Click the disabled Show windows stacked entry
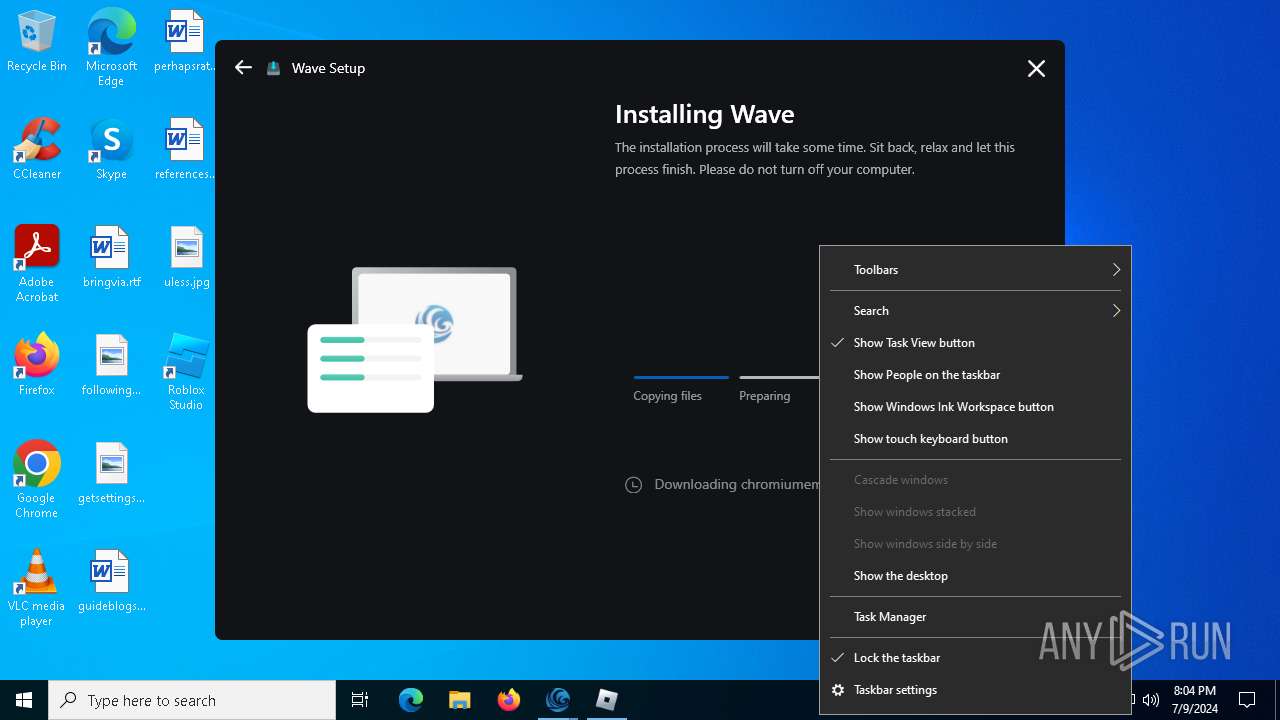 click(x=975, y=512)
